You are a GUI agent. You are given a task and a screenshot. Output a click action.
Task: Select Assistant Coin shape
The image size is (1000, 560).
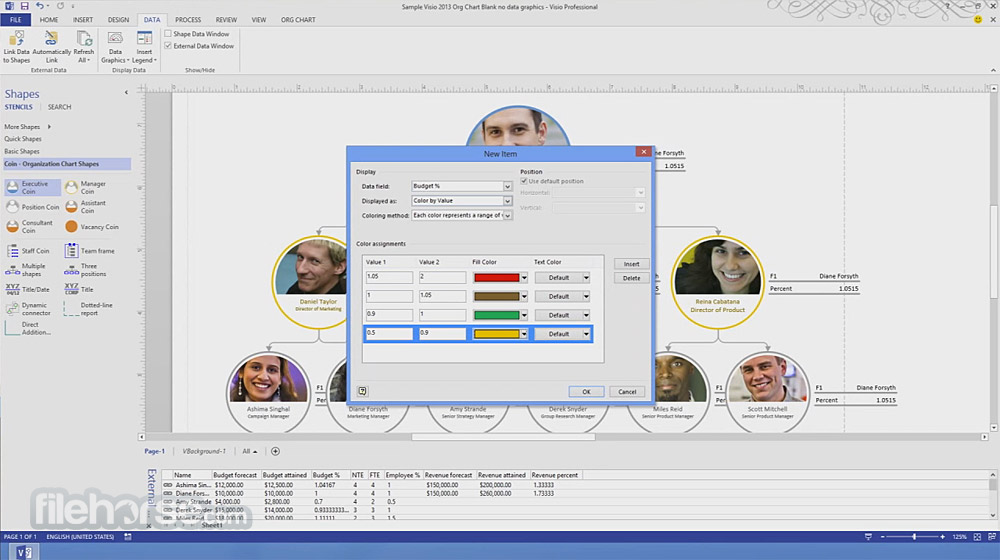pyautogui.click(x=88, y=207)
